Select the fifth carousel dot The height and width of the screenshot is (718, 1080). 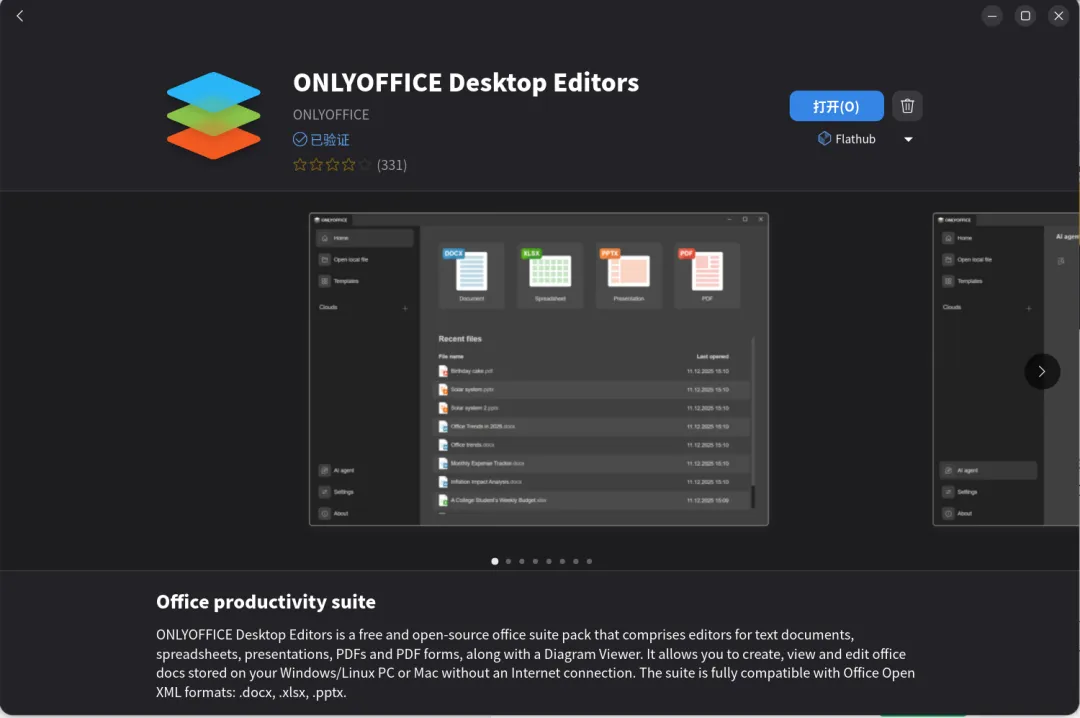[549, 561]
